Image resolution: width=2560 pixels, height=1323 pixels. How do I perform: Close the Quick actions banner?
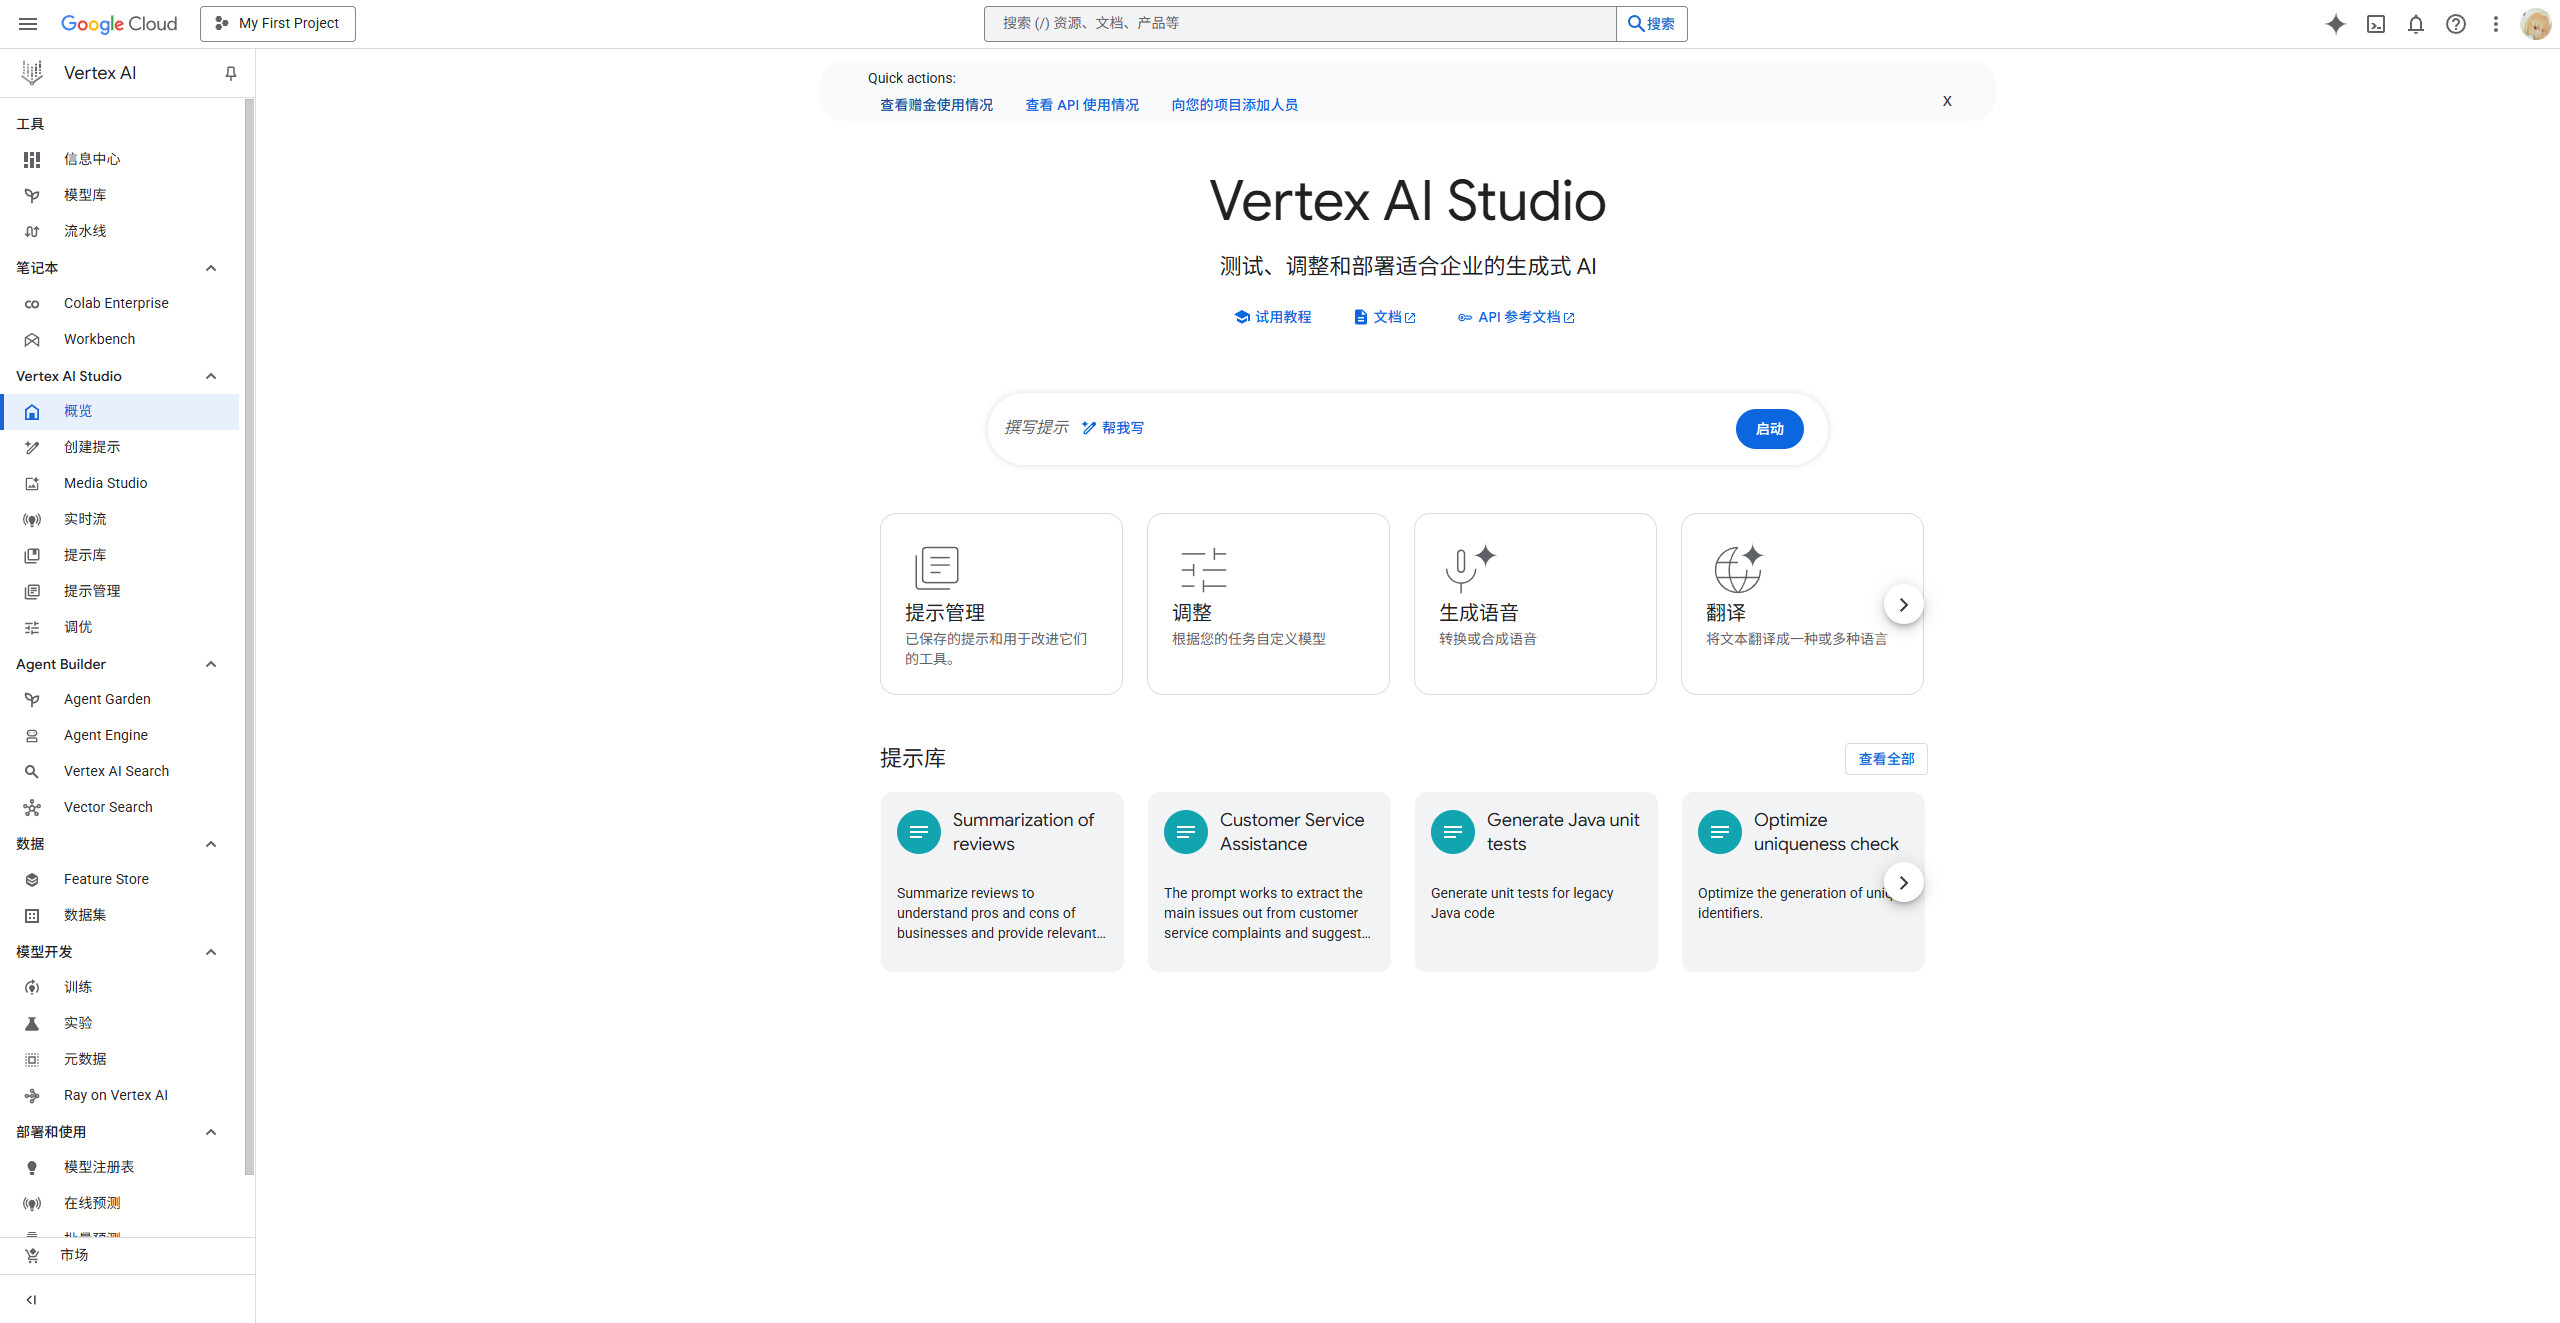coord(1947,101)
